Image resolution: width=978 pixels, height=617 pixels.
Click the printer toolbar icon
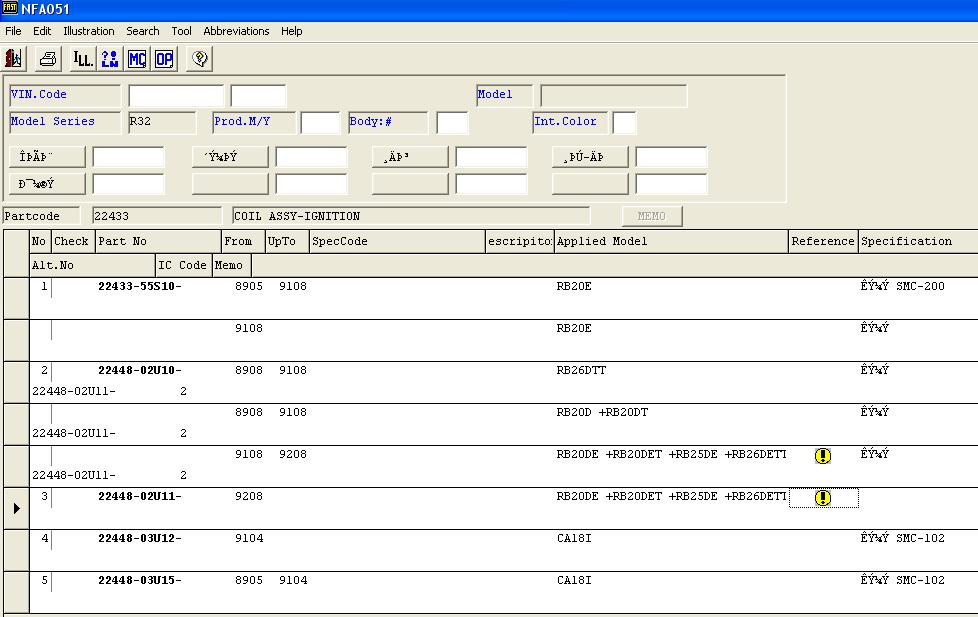[48, 59]
